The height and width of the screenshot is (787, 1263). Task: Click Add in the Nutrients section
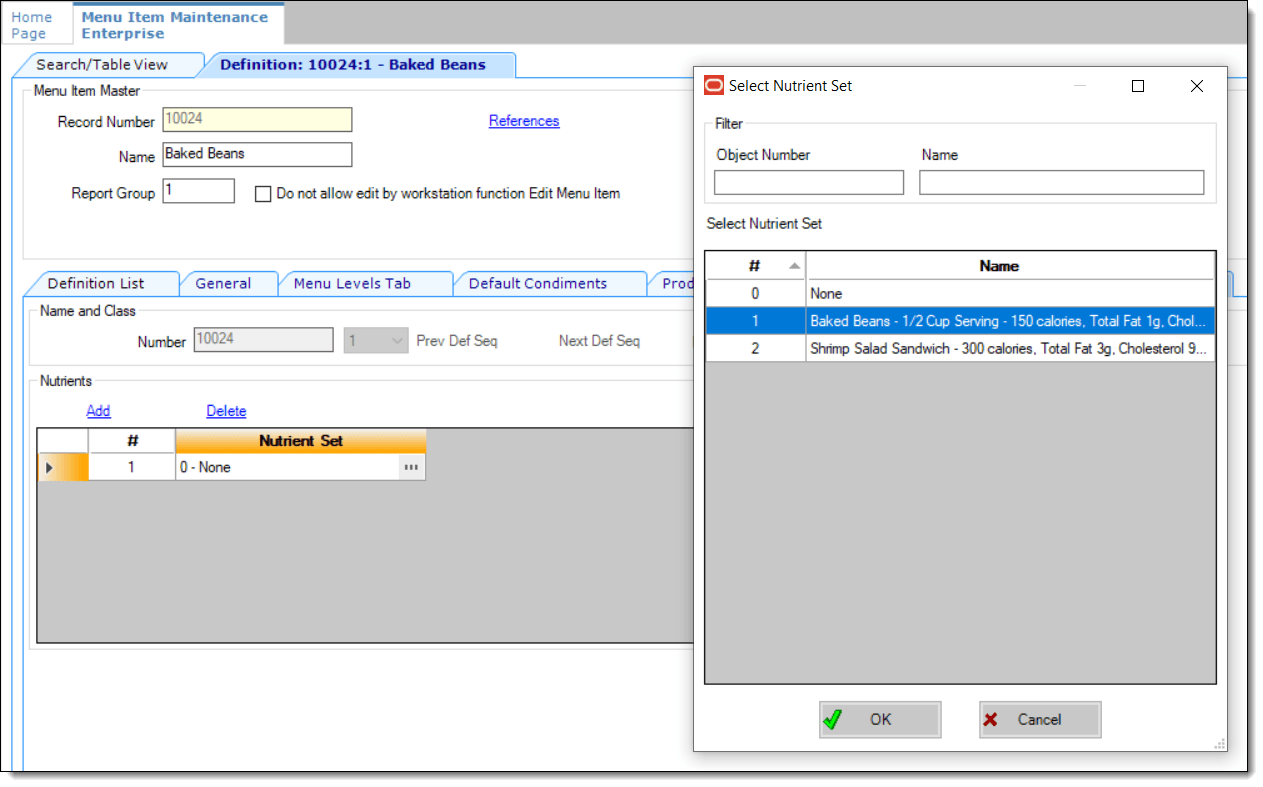click(x=98, y=410)
